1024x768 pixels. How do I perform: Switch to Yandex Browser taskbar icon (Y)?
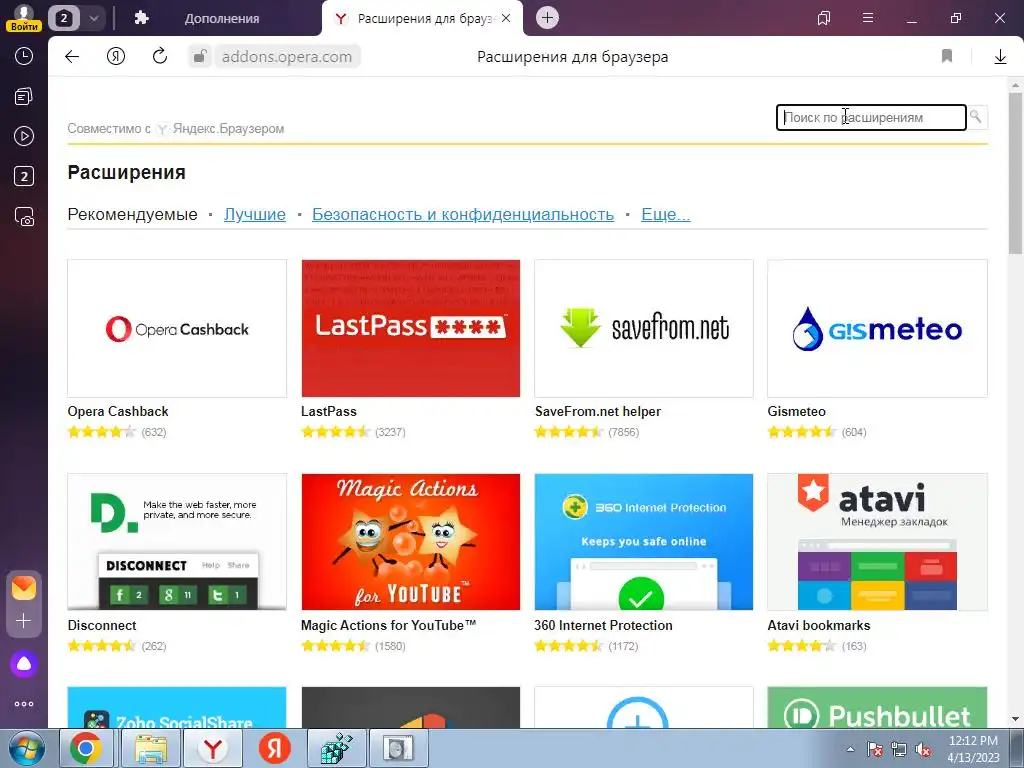[212, 748]
